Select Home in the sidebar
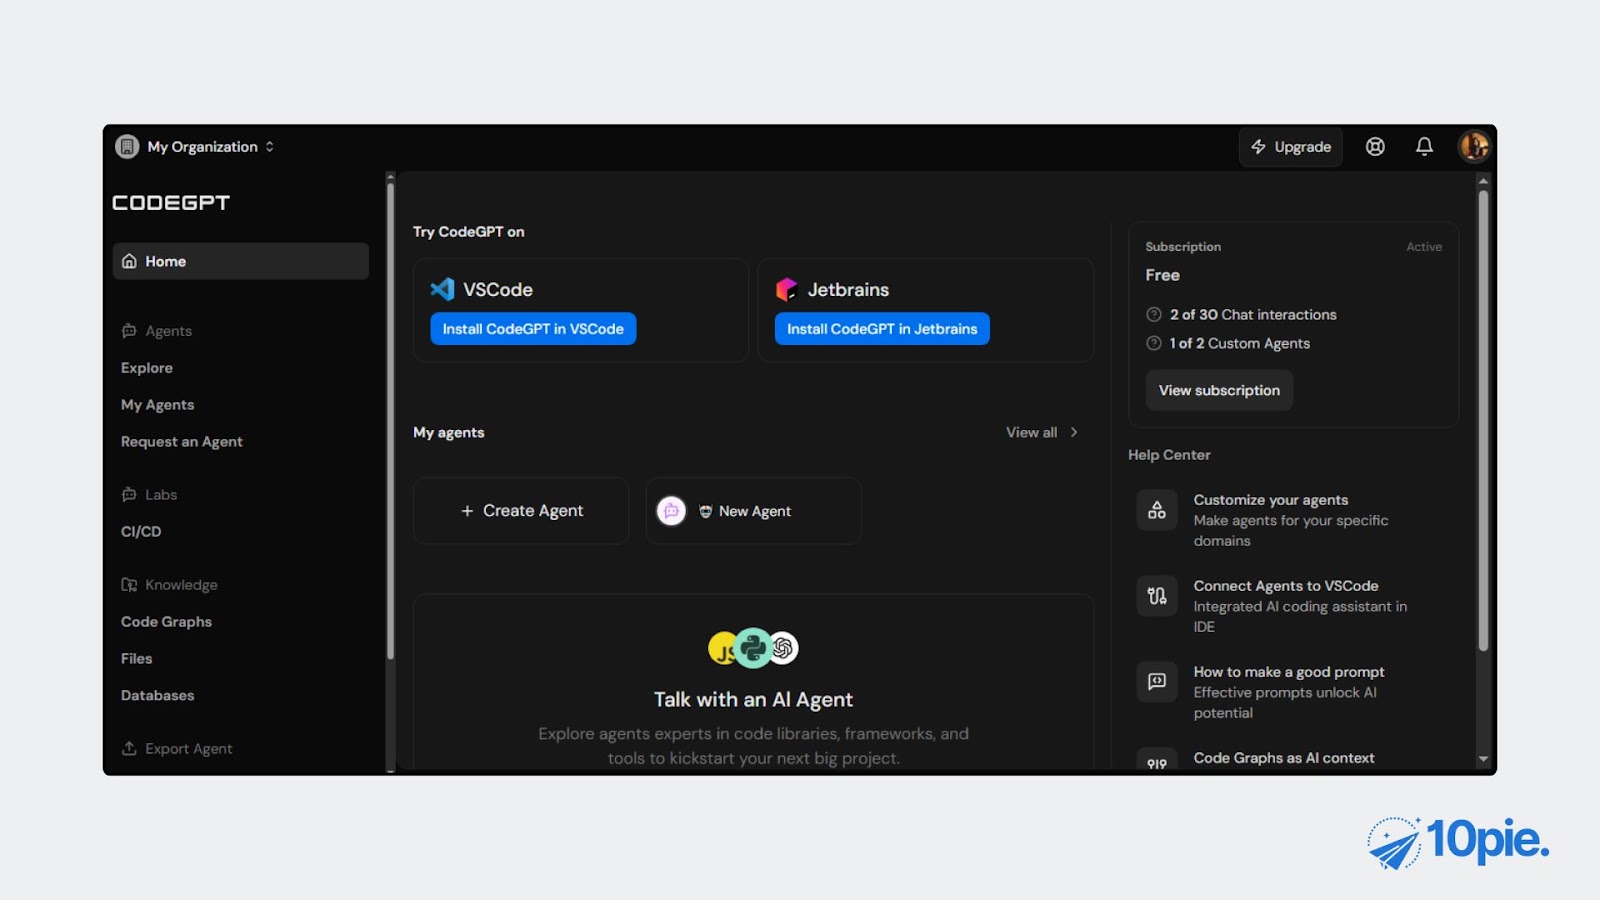1600x900 pixels. click(241, 261)
